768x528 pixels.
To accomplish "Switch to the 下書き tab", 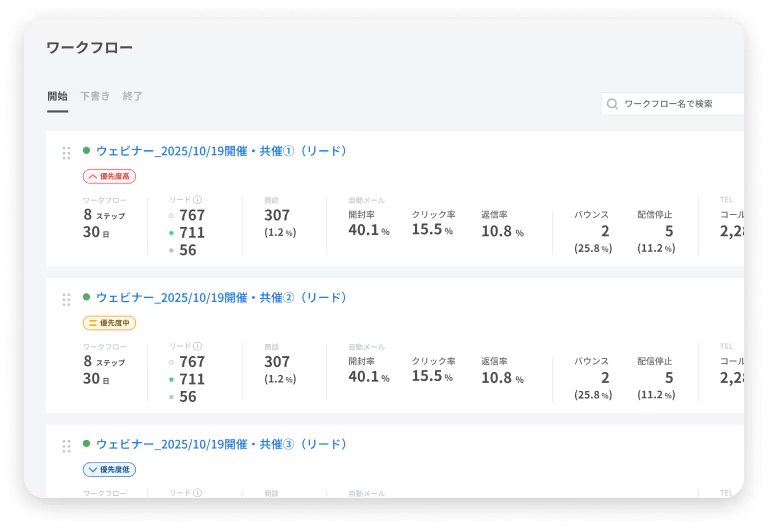I will point(95,97).
